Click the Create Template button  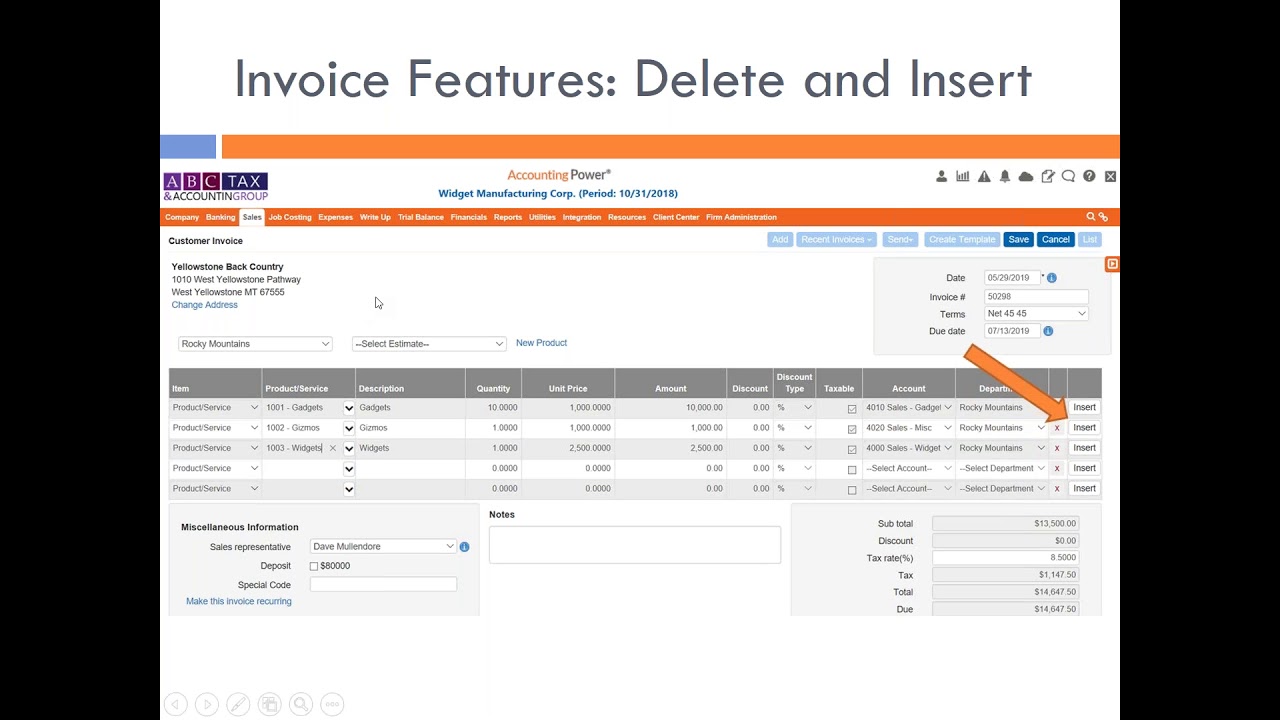(x=962, y=240)
